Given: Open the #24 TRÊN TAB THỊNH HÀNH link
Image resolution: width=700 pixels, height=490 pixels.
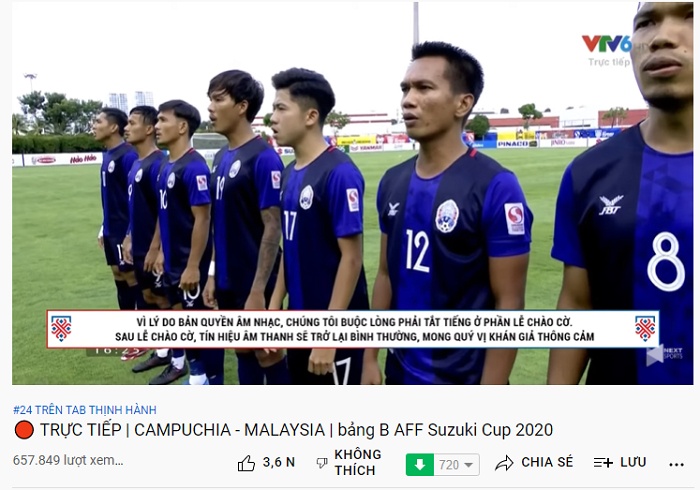Looking at the screenshot, I should tap(85, 410).
